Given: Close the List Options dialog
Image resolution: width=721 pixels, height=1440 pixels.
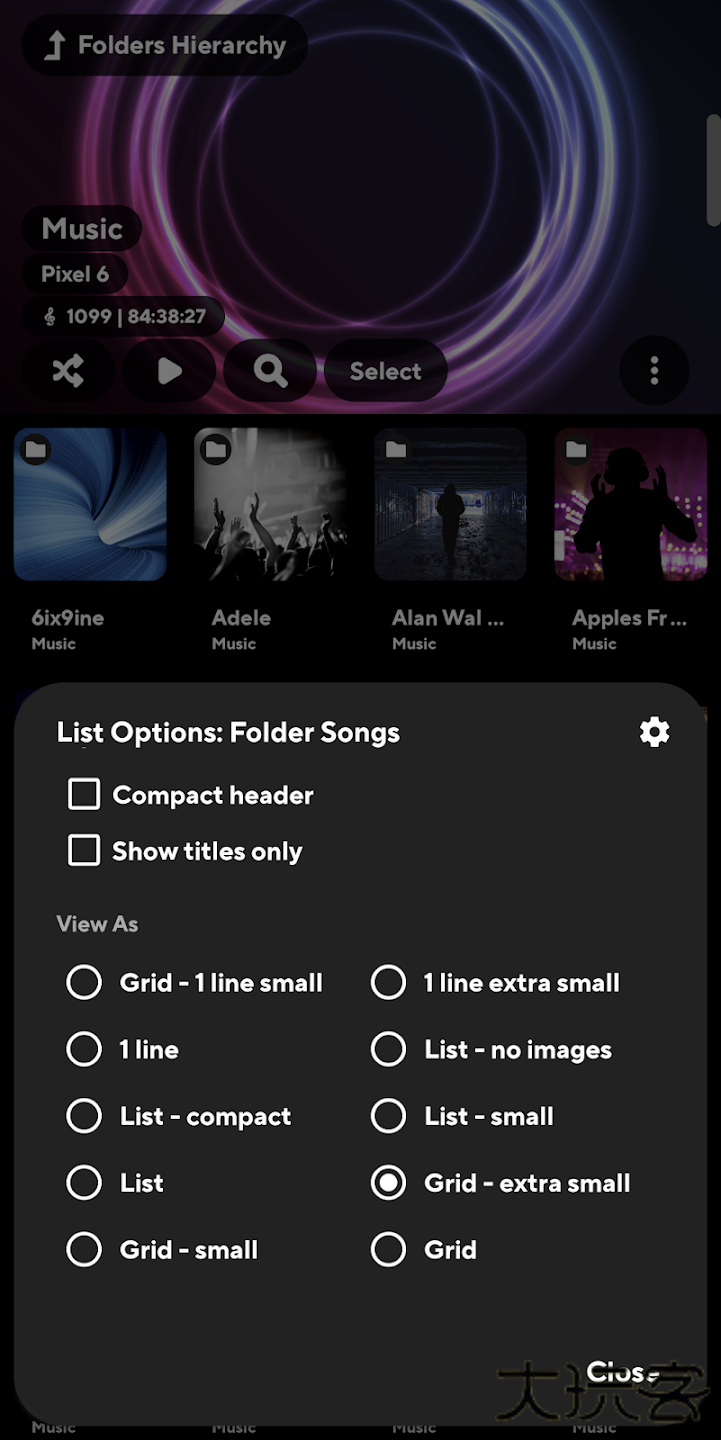Looking at the screenshot, I should coord(622,1371).
